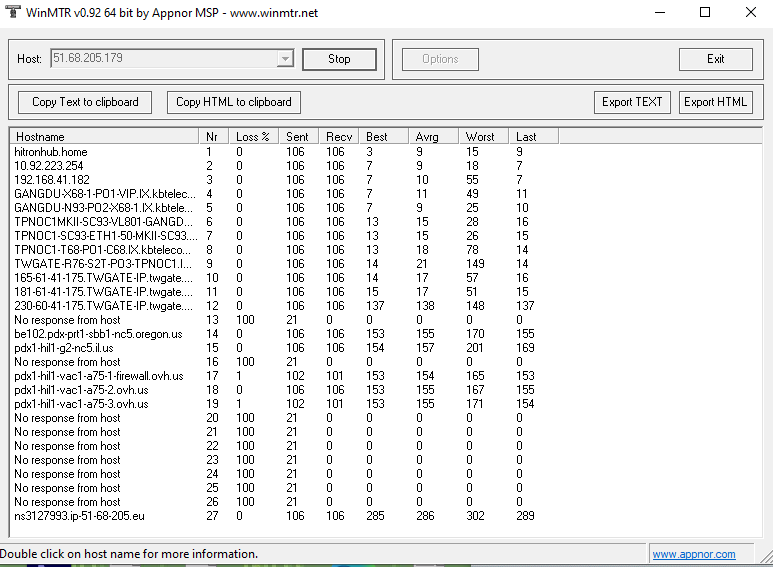The width and height of the screenshot is (773, 567).
Task: Click the Export HTML button
Action: tap(715, 102)
